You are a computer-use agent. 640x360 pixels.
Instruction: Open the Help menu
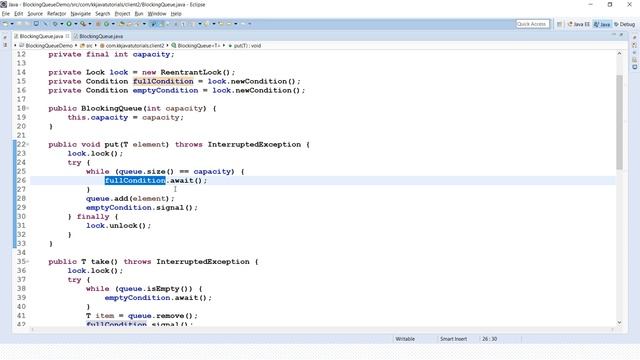coord(176,13)
